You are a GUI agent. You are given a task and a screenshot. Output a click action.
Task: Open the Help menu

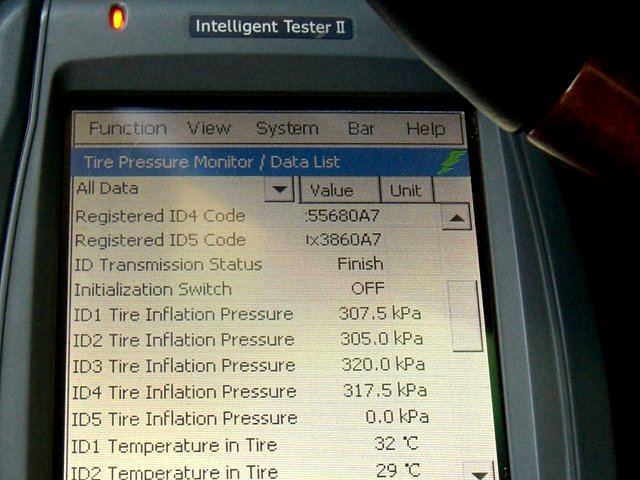pos(425,129)
